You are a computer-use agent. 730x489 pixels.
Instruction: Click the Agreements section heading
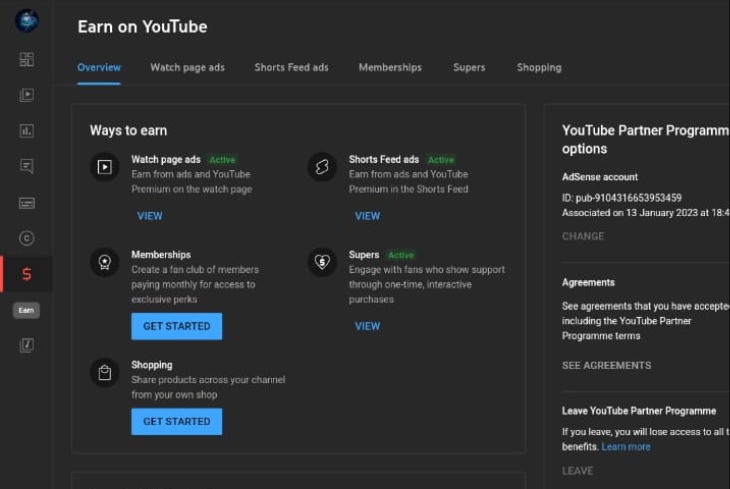point(588,282)
